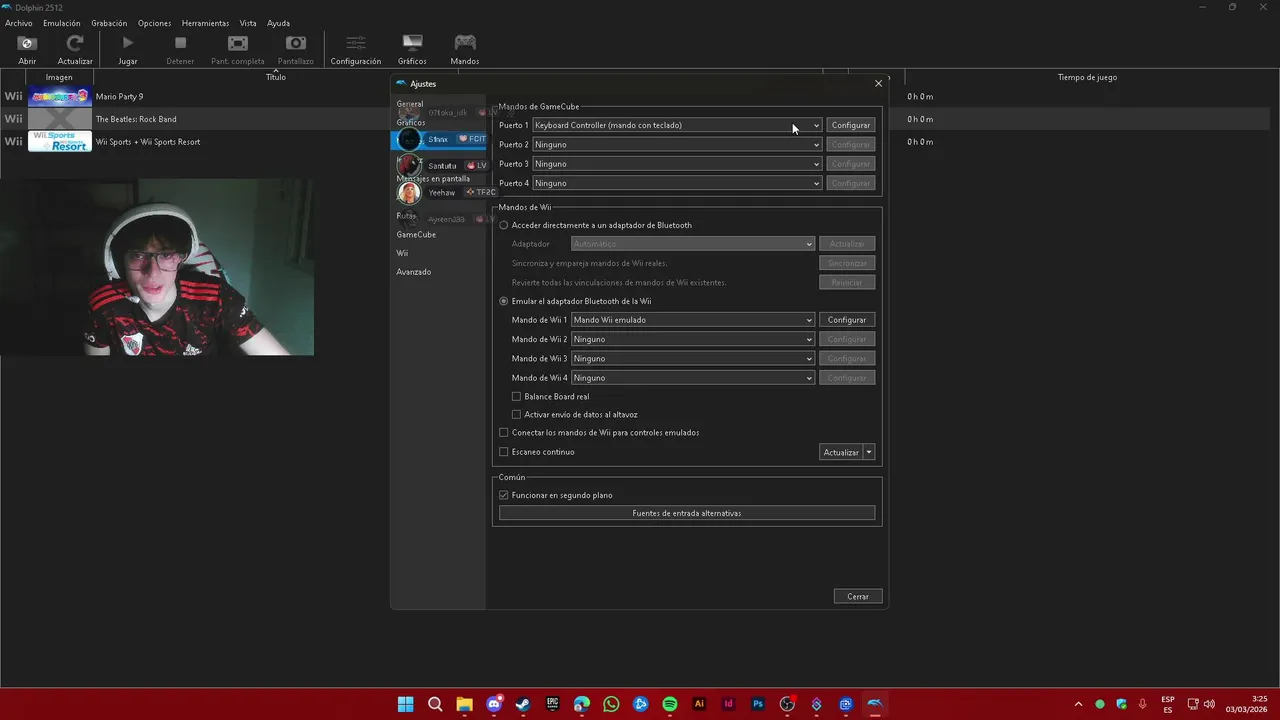Open the Opciones menu
Image resolution: width=1280 pixels, height=720 pixels.
154,23
